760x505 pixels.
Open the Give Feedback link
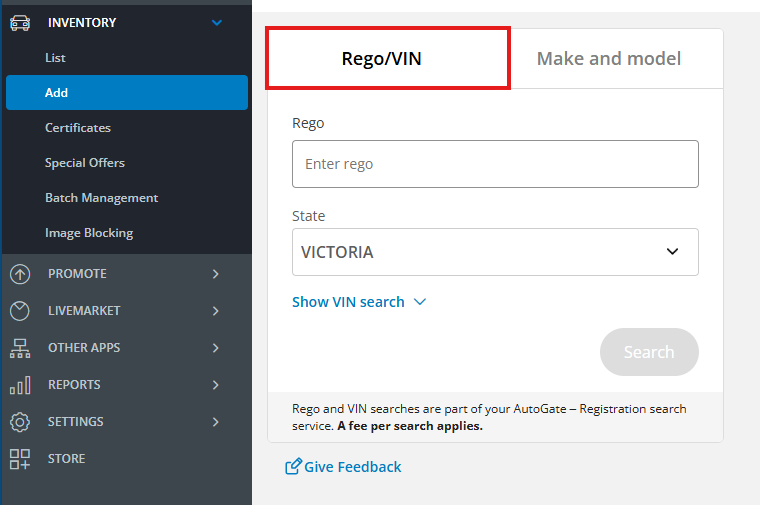[352, 467]
